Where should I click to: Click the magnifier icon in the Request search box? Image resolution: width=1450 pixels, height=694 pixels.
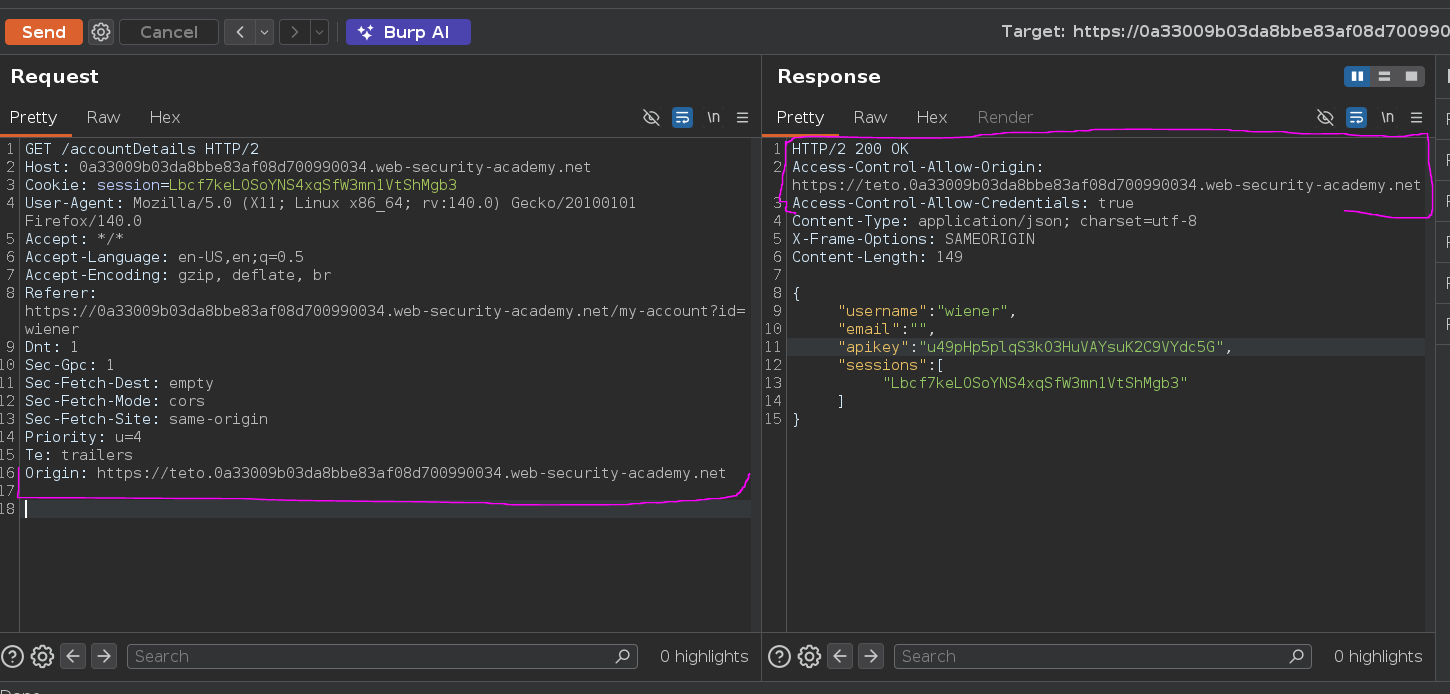pyautogui.click(x=623, y=656)
